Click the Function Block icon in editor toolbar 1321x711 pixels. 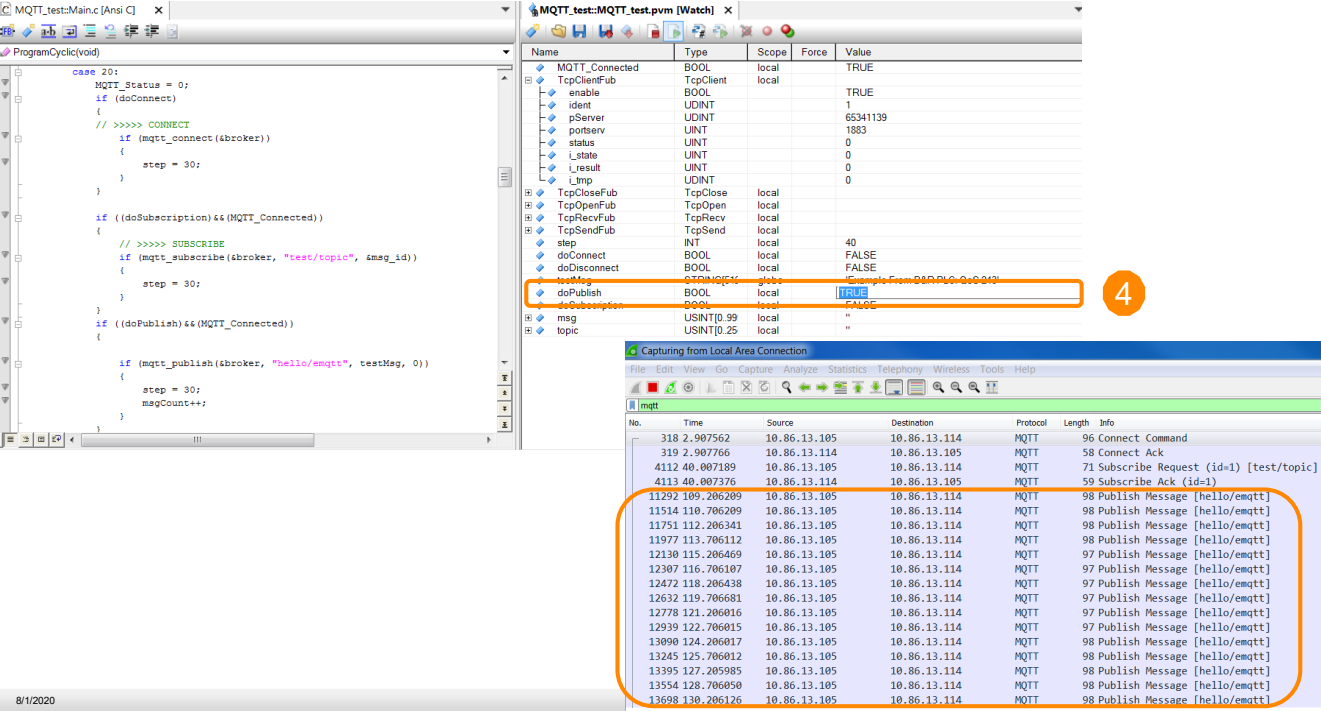click(x=8, y=31)
